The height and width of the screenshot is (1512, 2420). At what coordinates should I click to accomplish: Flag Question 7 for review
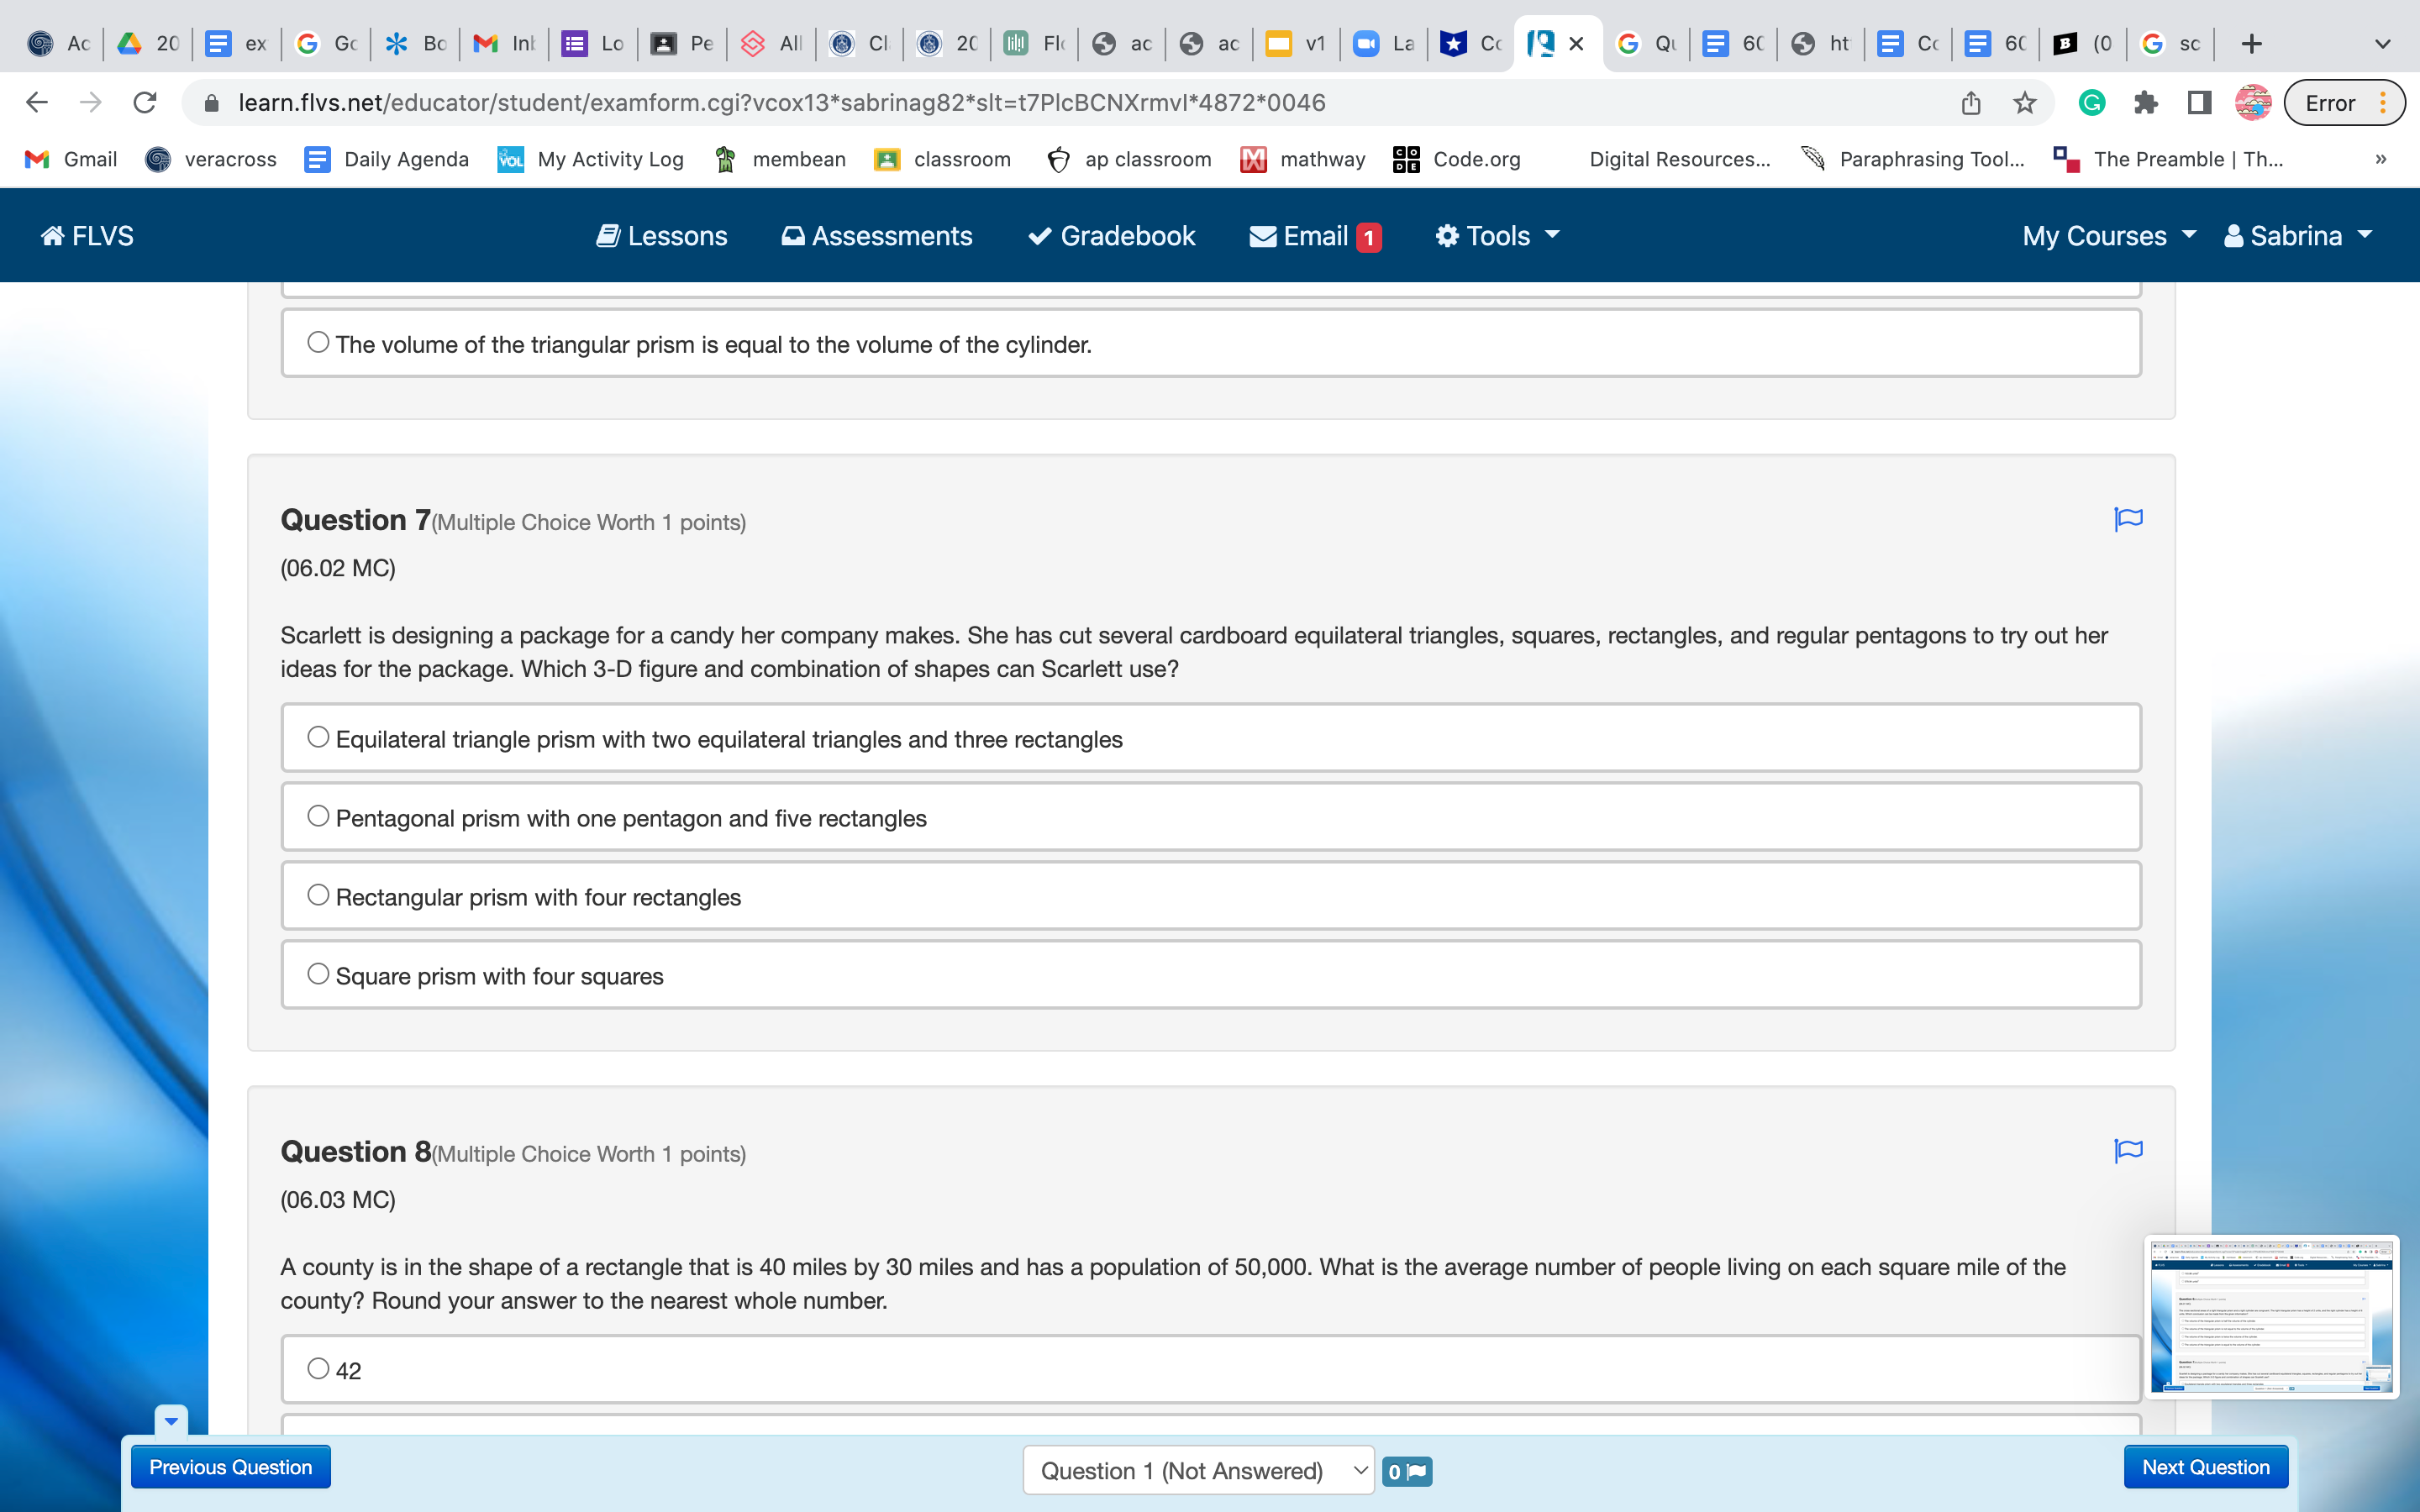(2128, 519)
